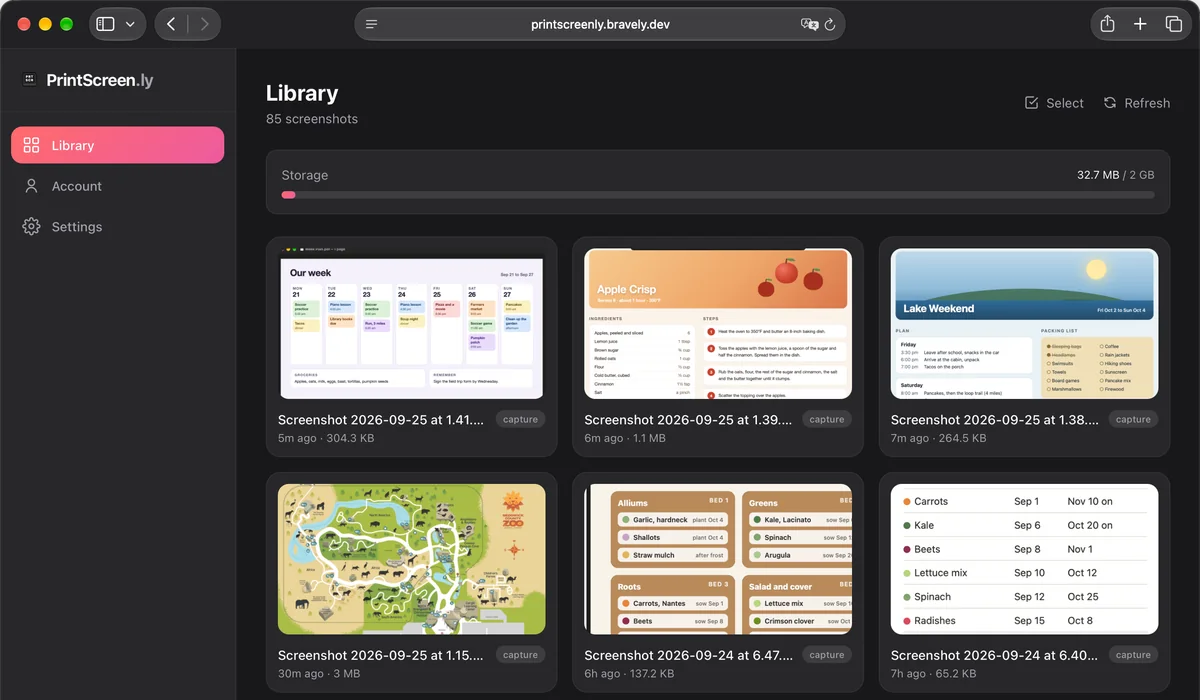Go back with the browser back arrow
The width and height of the screenshot is (1200, 700).
coord(171,24)
